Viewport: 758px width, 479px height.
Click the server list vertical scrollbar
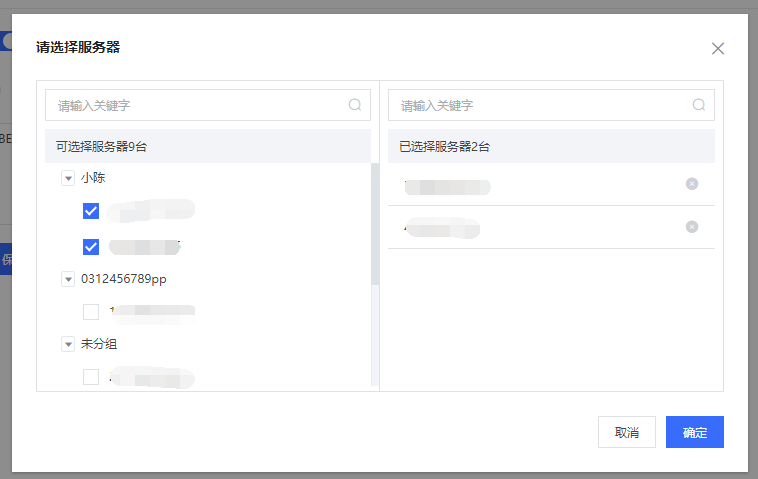[375, 225]
